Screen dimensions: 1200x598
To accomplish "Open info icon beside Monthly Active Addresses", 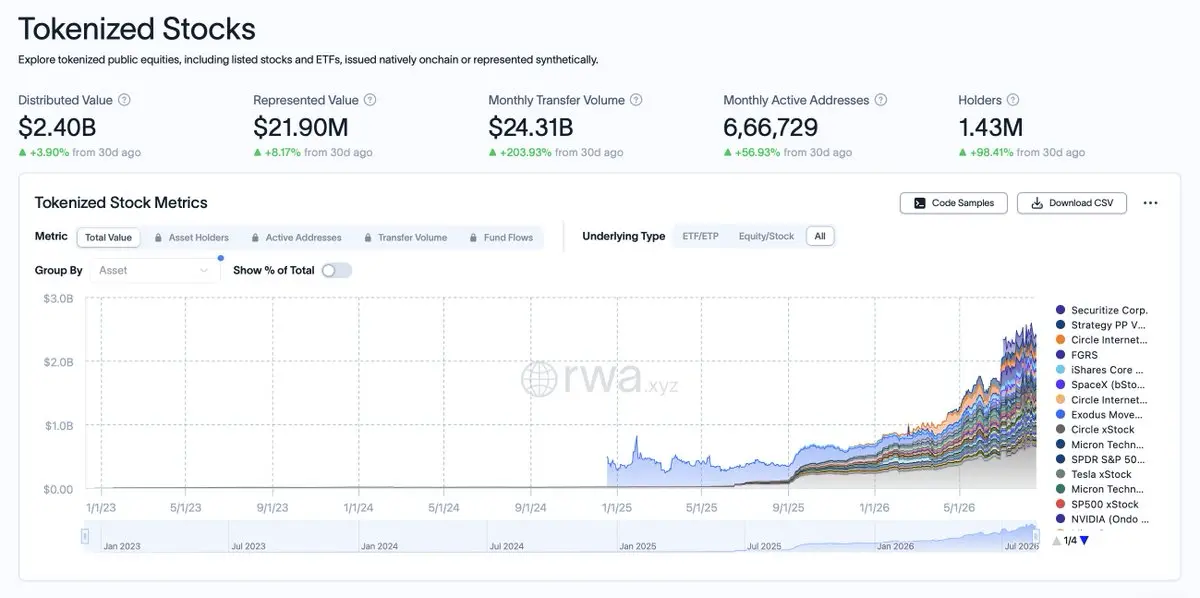I will [x=880, y=100].
